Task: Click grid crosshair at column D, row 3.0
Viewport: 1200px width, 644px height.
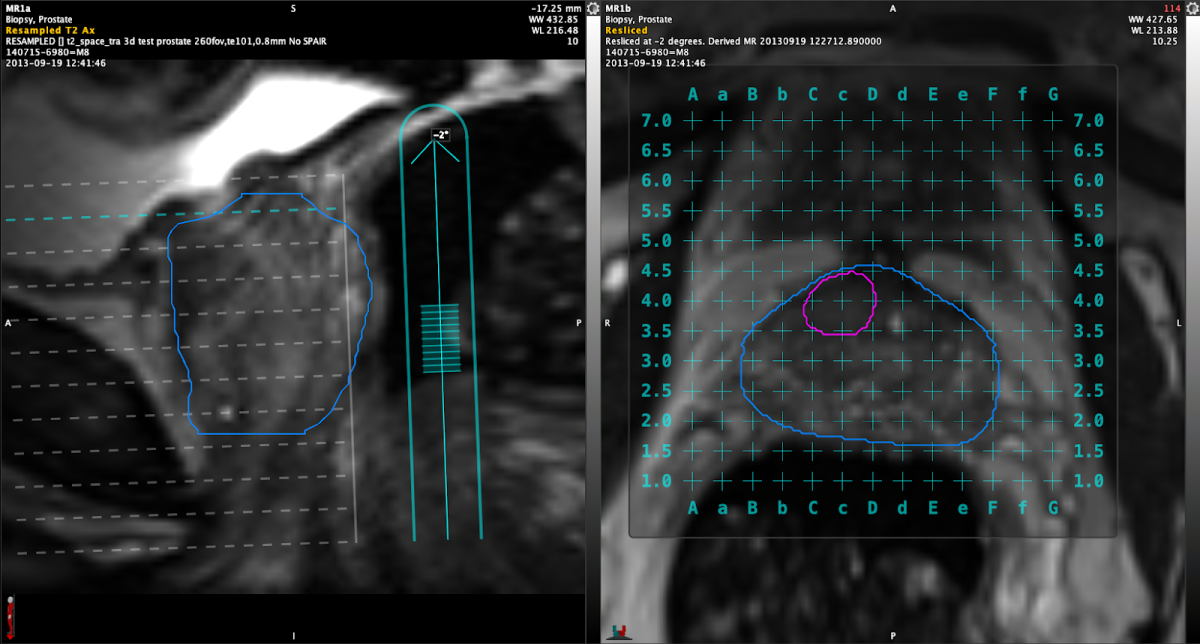Action: [872, 360]
